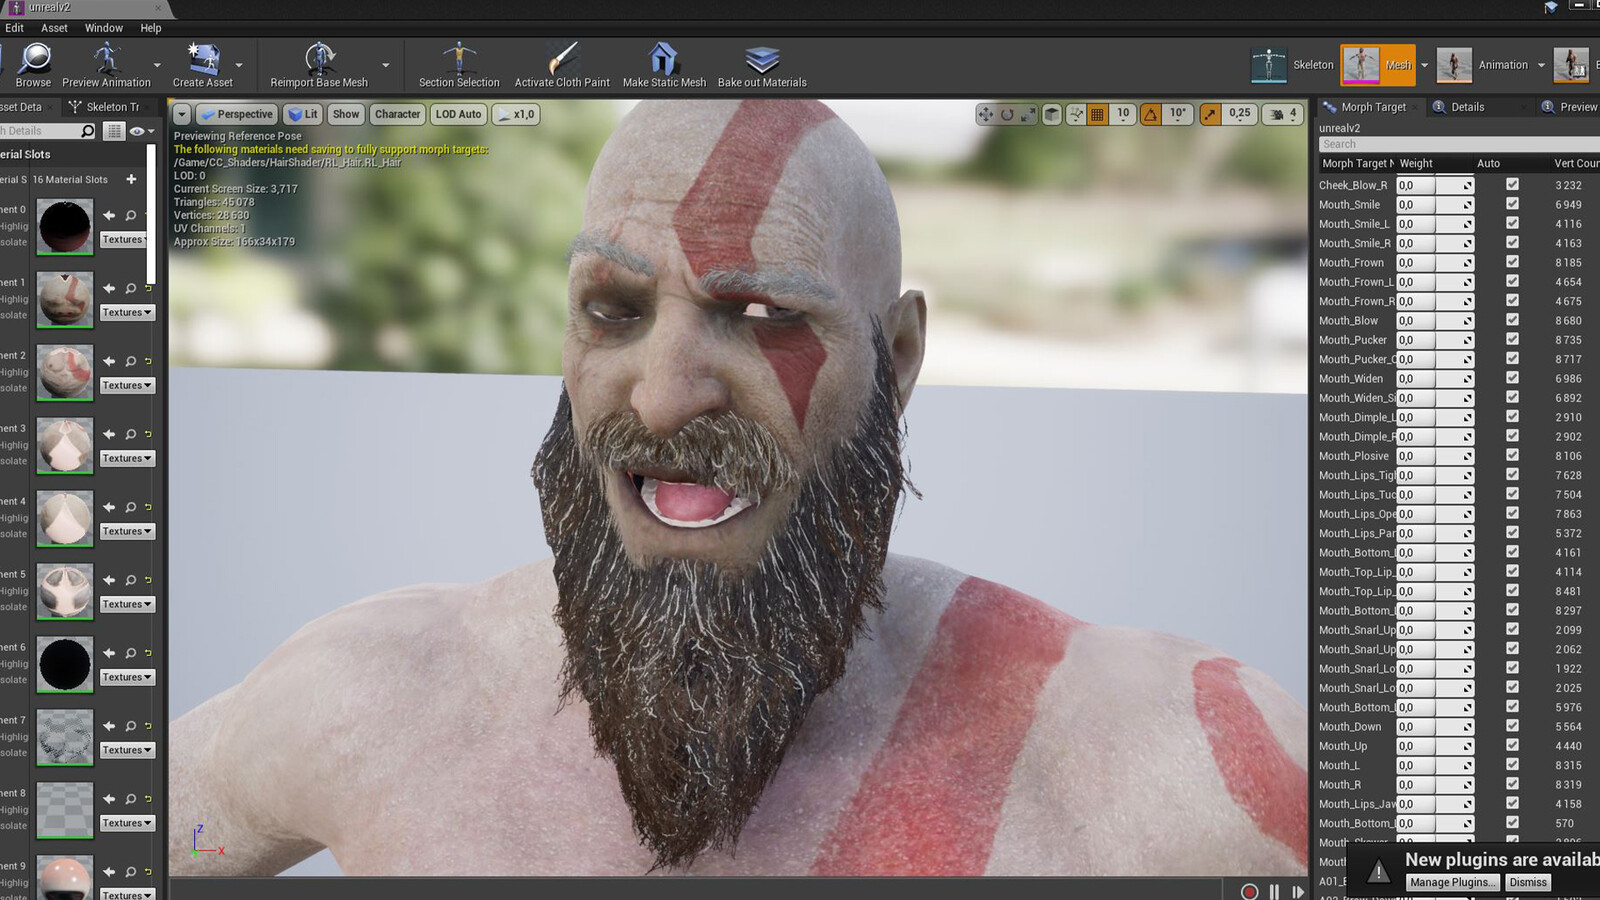Viewport: 1600px width, 900px height.
Task: Open the Perspective view mode dropdown
Action: [236, 114]
